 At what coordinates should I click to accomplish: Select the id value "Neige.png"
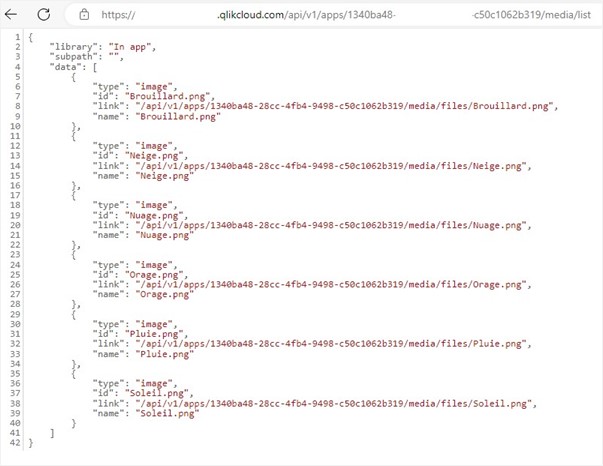[x=154, y=156]
